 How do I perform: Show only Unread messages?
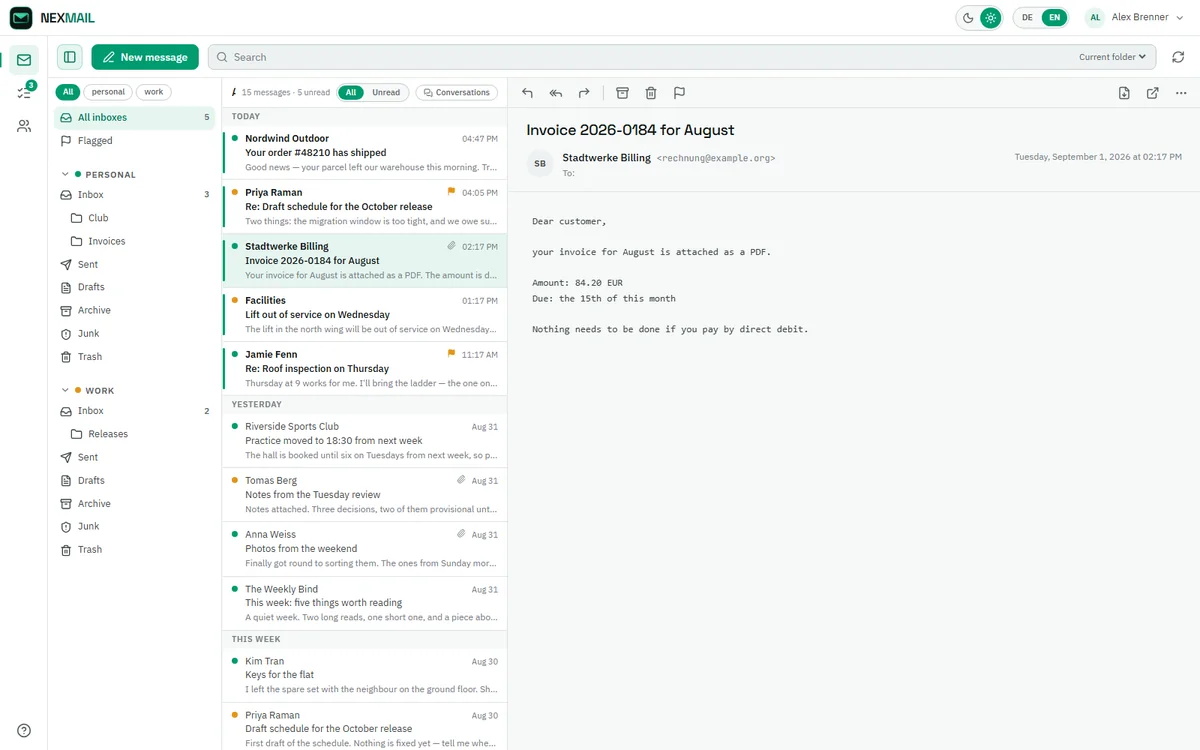386,92
